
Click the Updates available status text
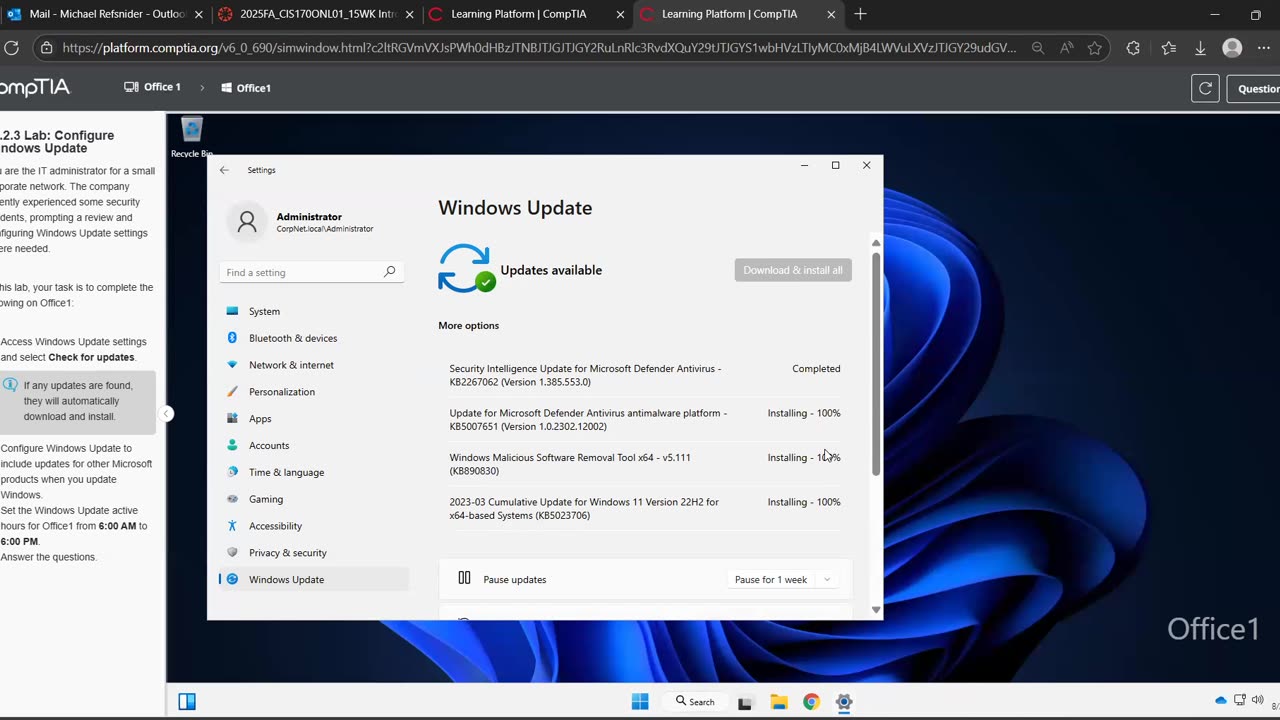[x=551, y=270]
